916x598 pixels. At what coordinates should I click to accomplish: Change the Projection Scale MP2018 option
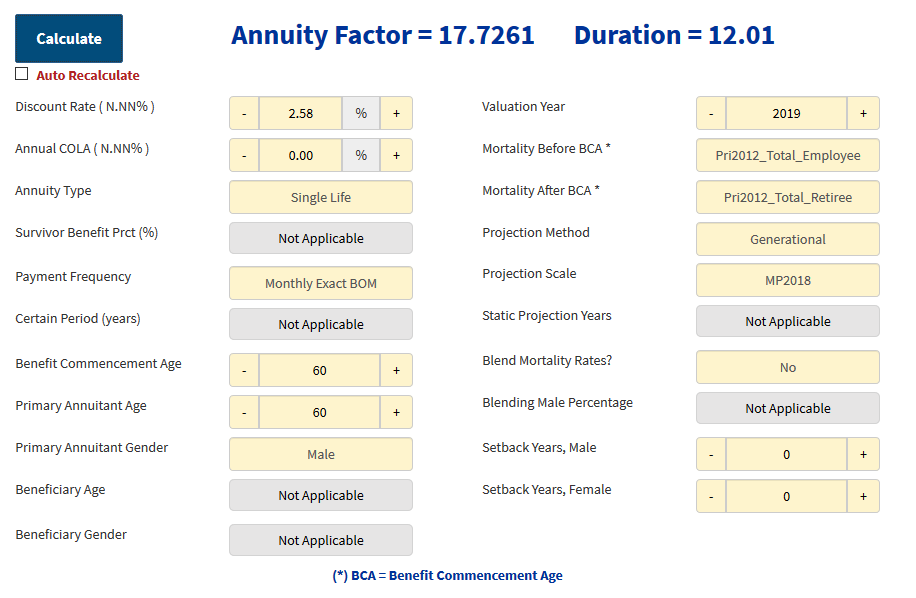coord(787,280)
